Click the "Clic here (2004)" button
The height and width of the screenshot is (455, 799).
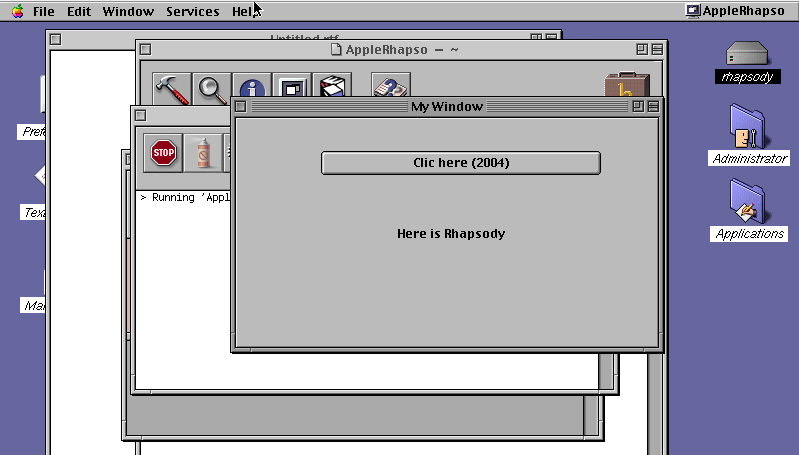point(461,163)
